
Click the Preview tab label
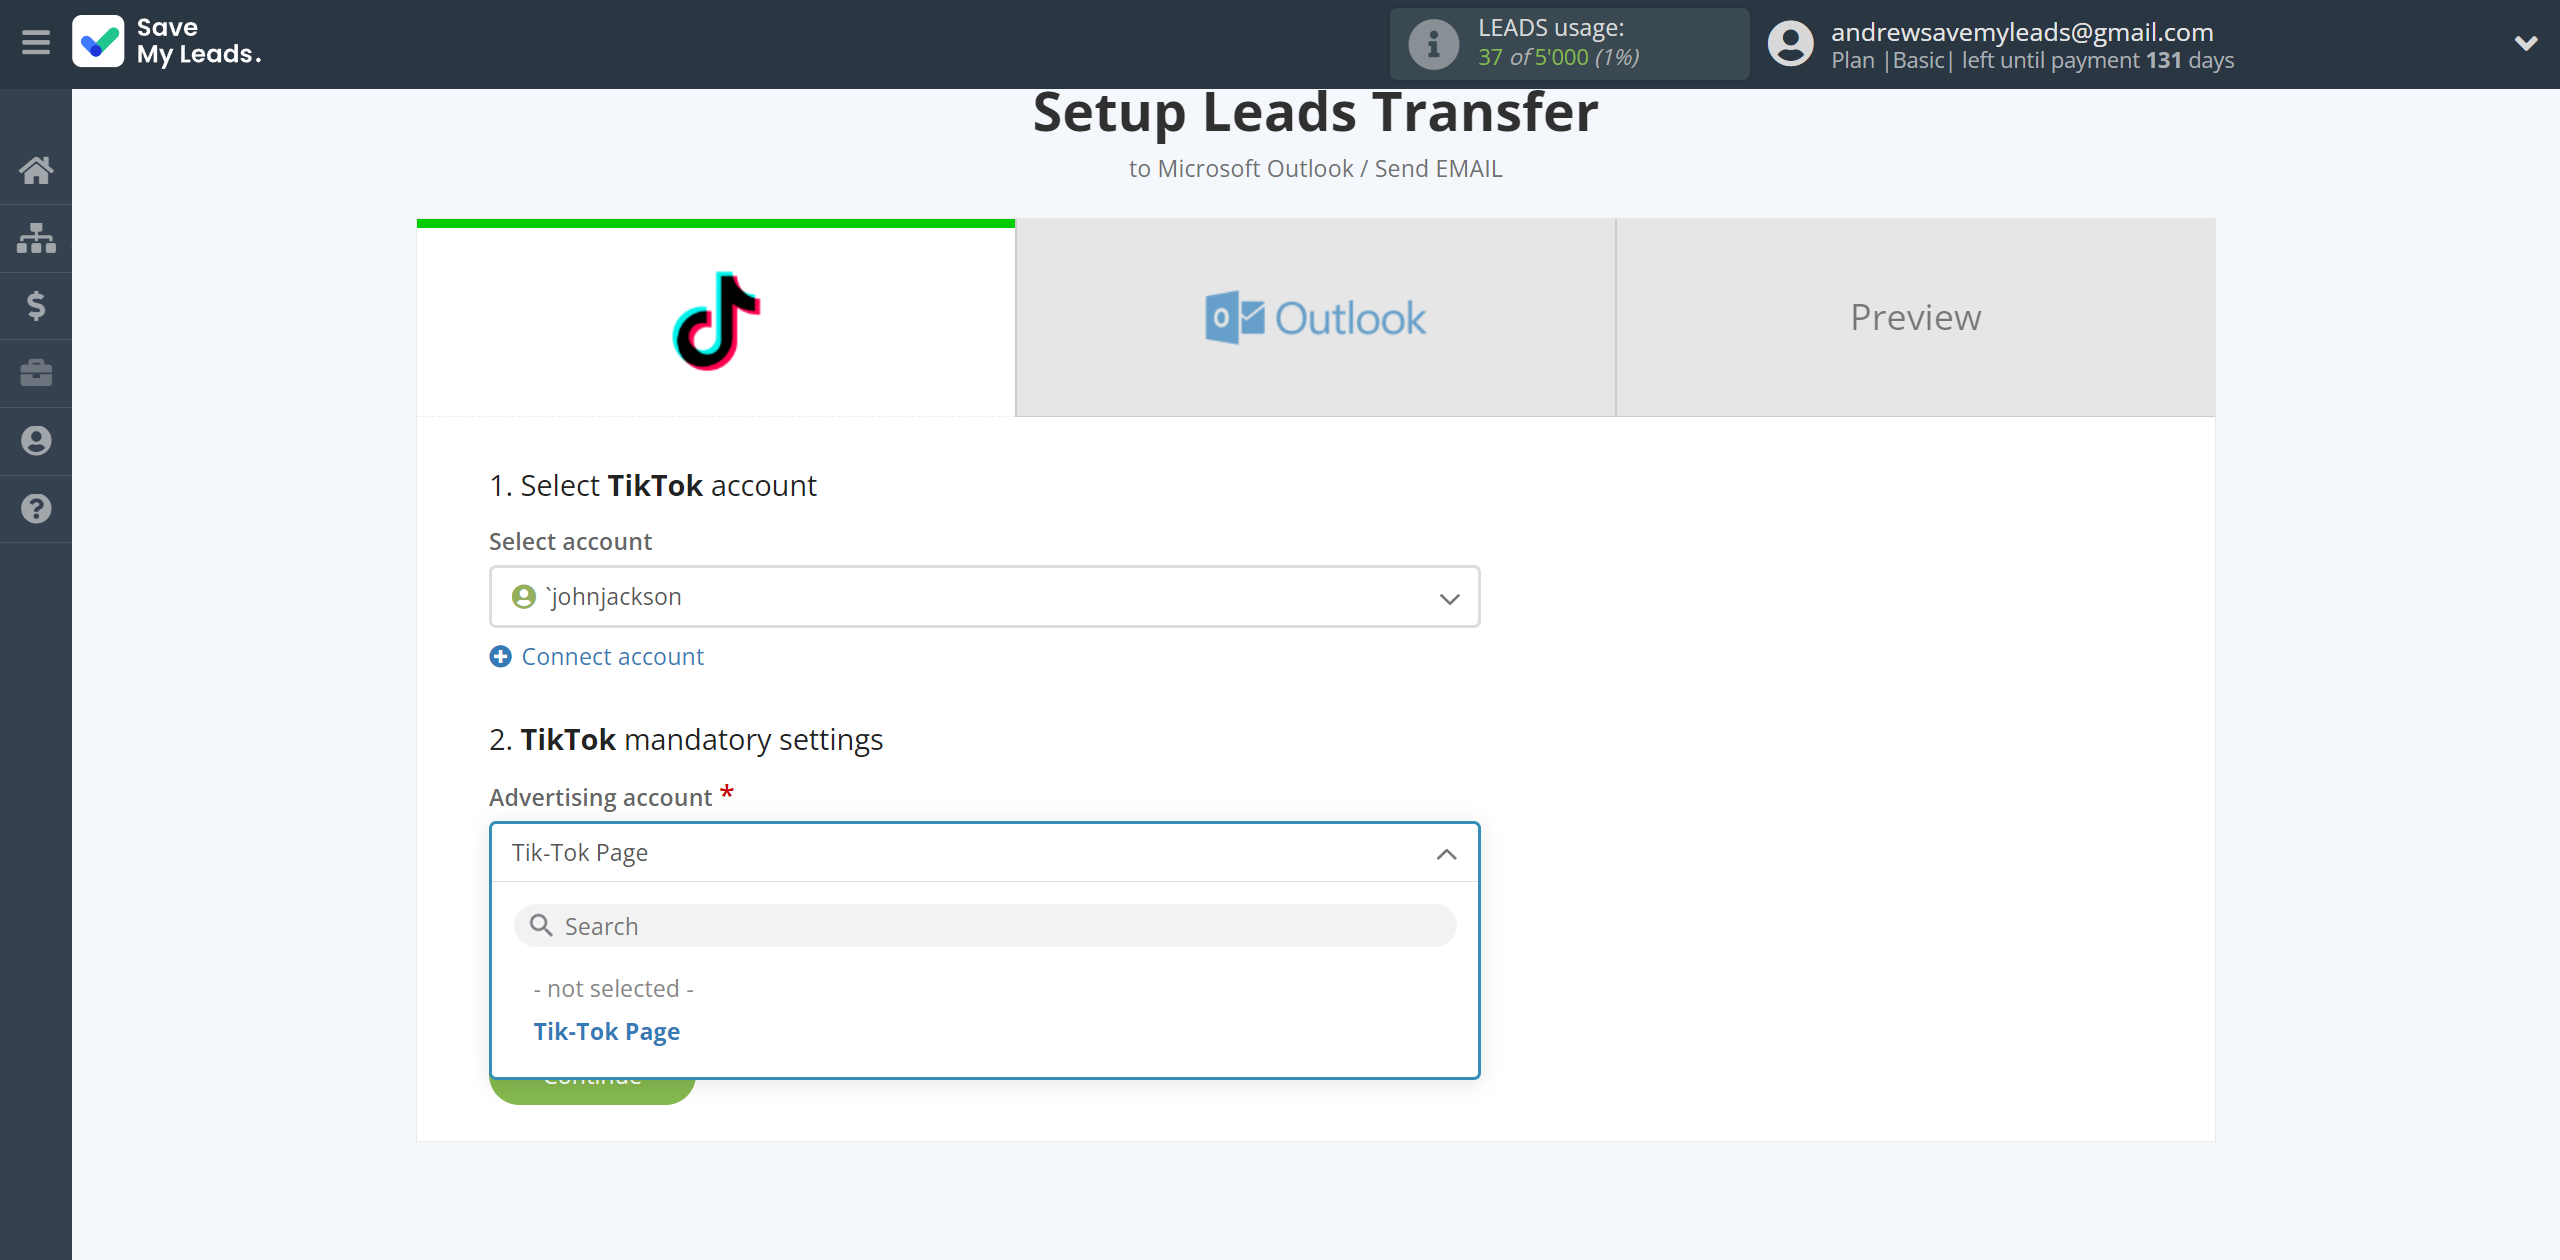[x=1915, y=315]
